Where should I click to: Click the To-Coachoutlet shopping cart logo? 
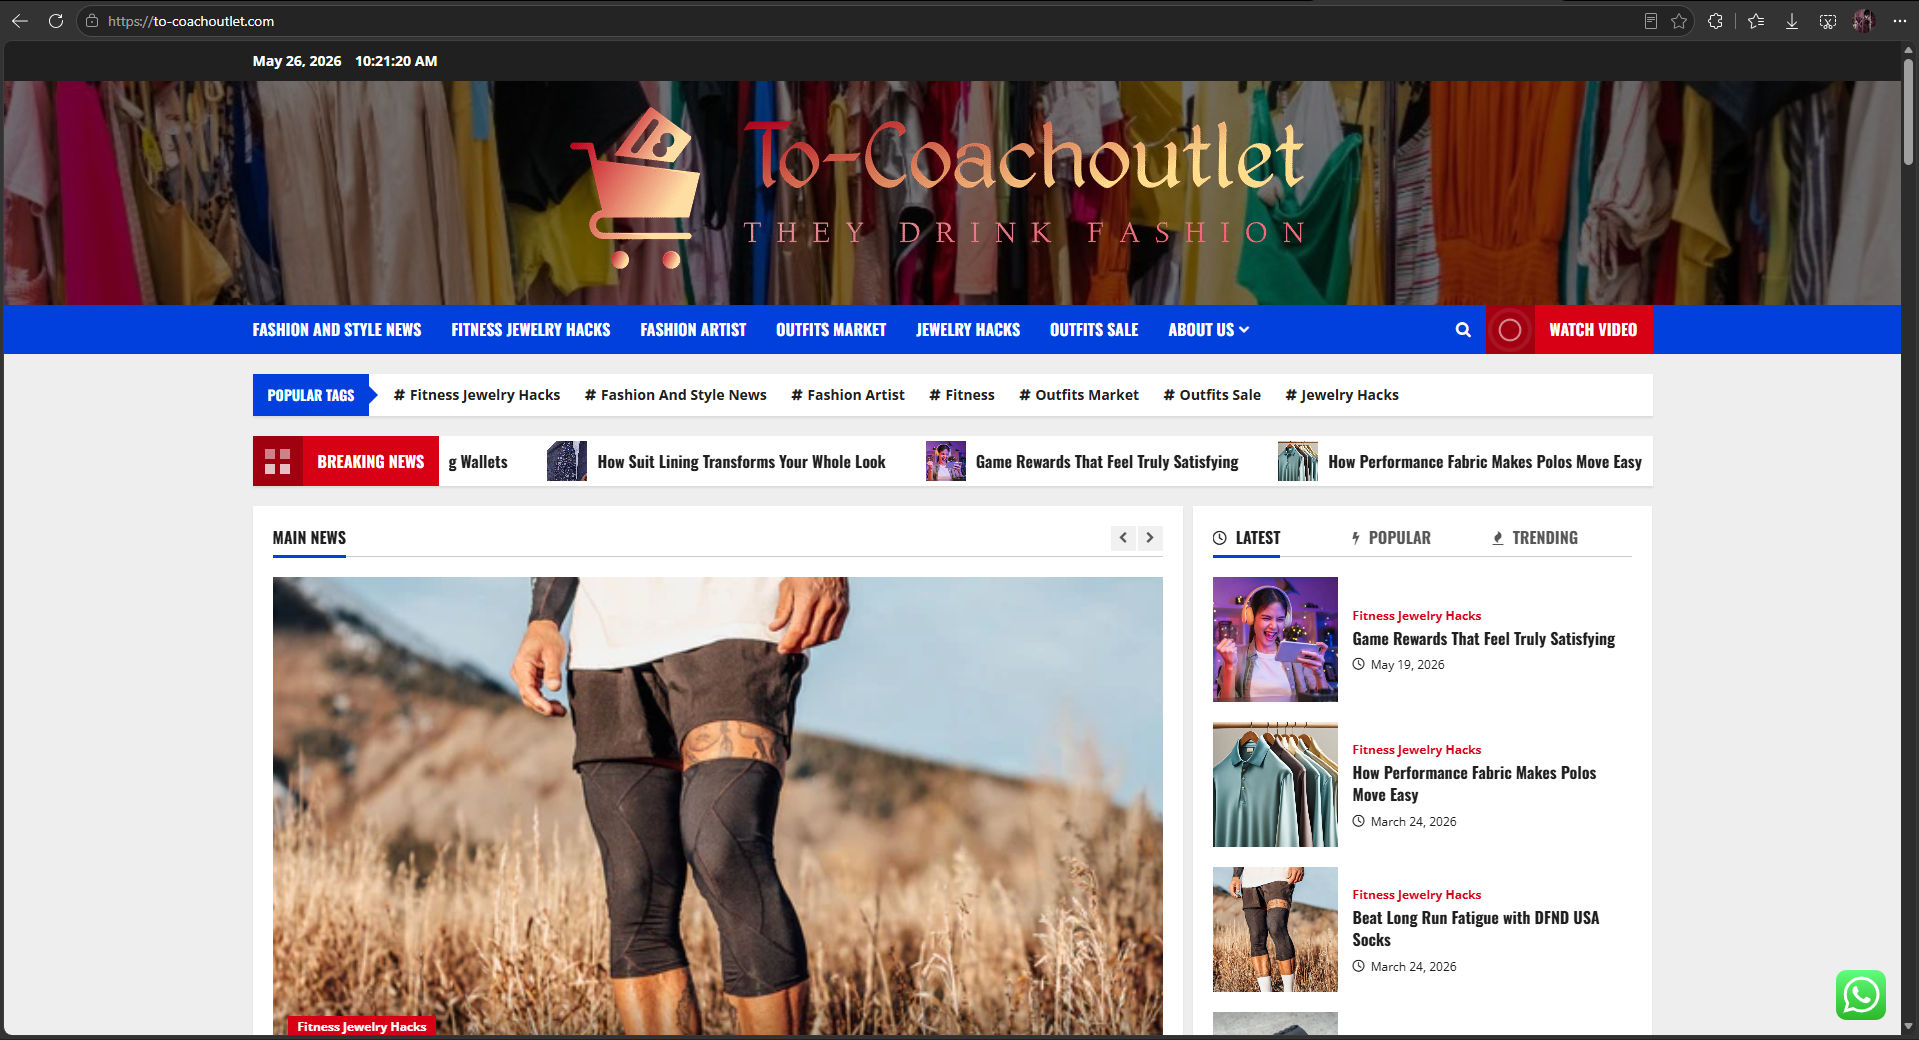point(636,189)
